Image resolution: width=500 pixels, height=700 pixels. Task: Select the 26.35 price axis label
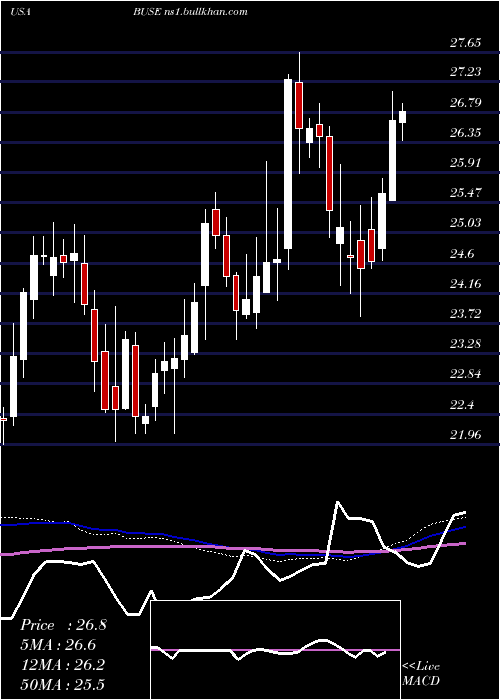click(466, 133)
